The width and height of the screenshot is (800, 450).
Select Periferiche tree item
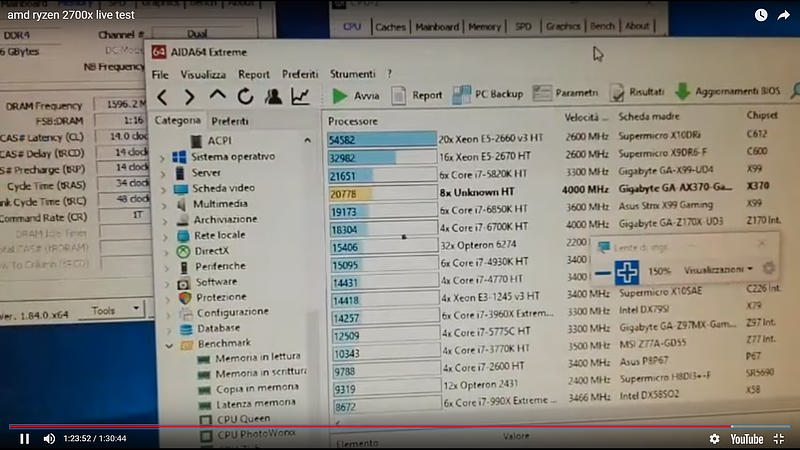[220, 266]
